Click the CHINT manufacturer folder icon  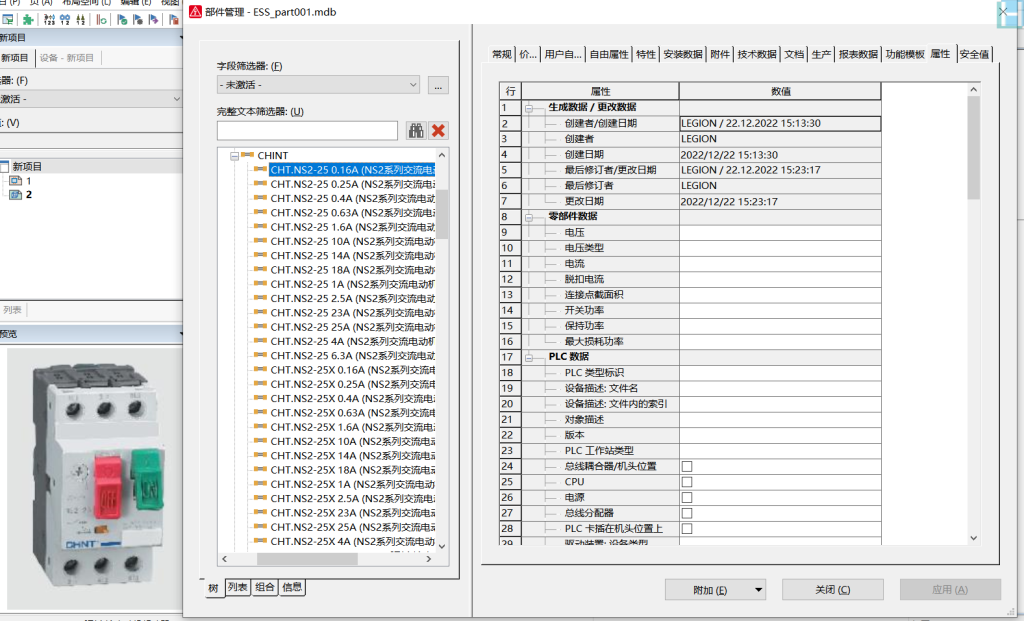(248, 155)
